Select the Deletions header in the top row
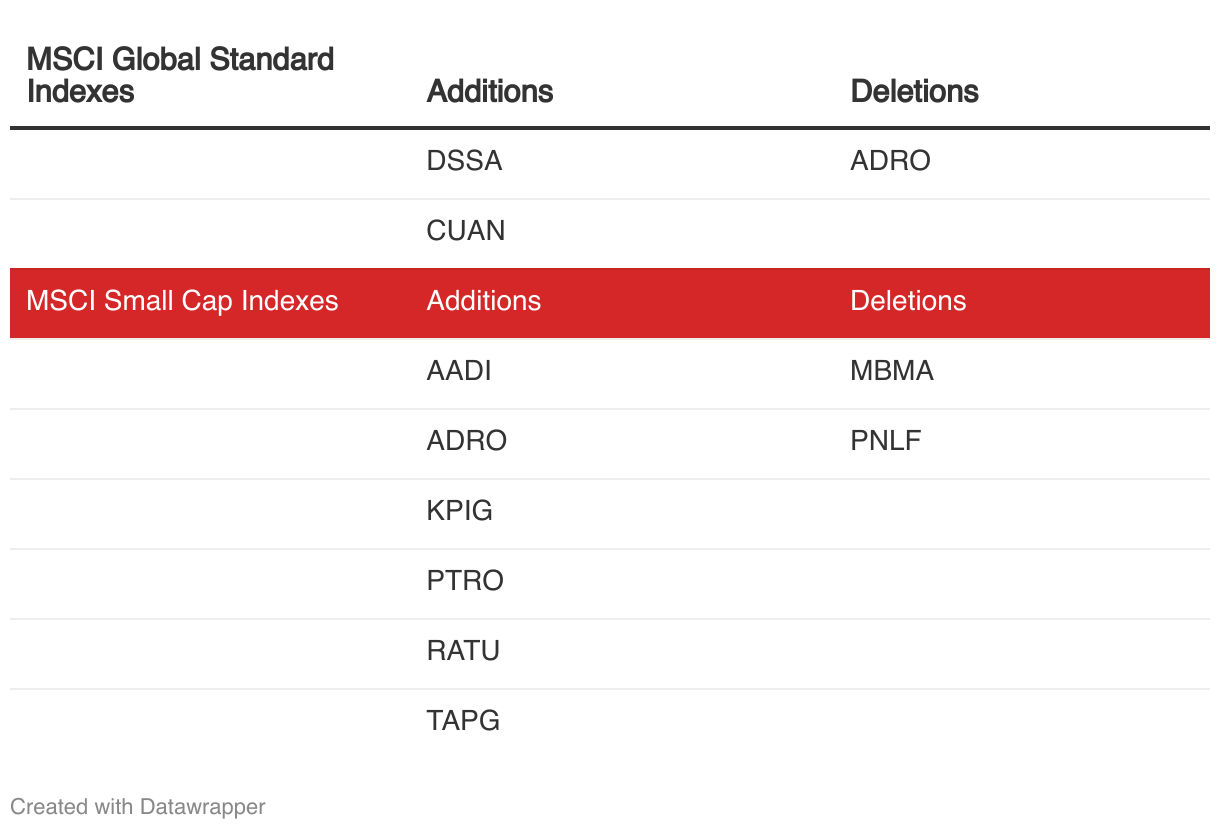This screenshot has width=1220, height=830. pyautogui.click(x=914, y=91)
